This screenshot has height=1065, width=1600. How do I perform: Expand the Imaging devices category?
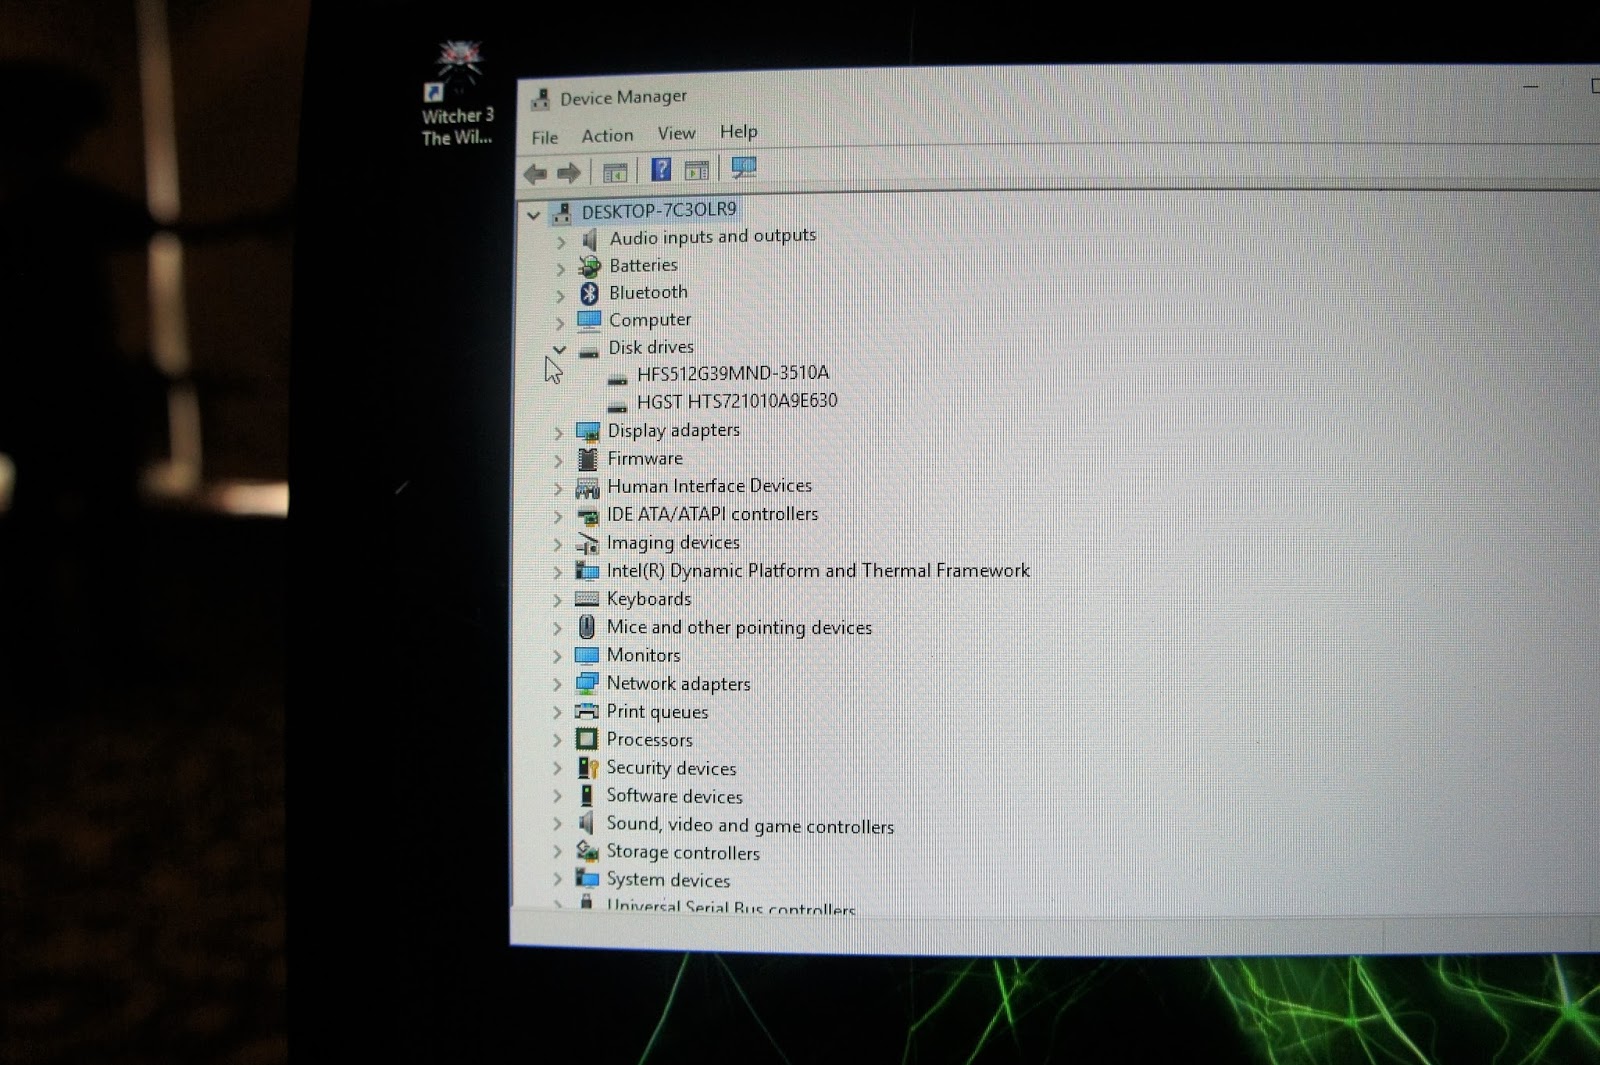(558, 545)
